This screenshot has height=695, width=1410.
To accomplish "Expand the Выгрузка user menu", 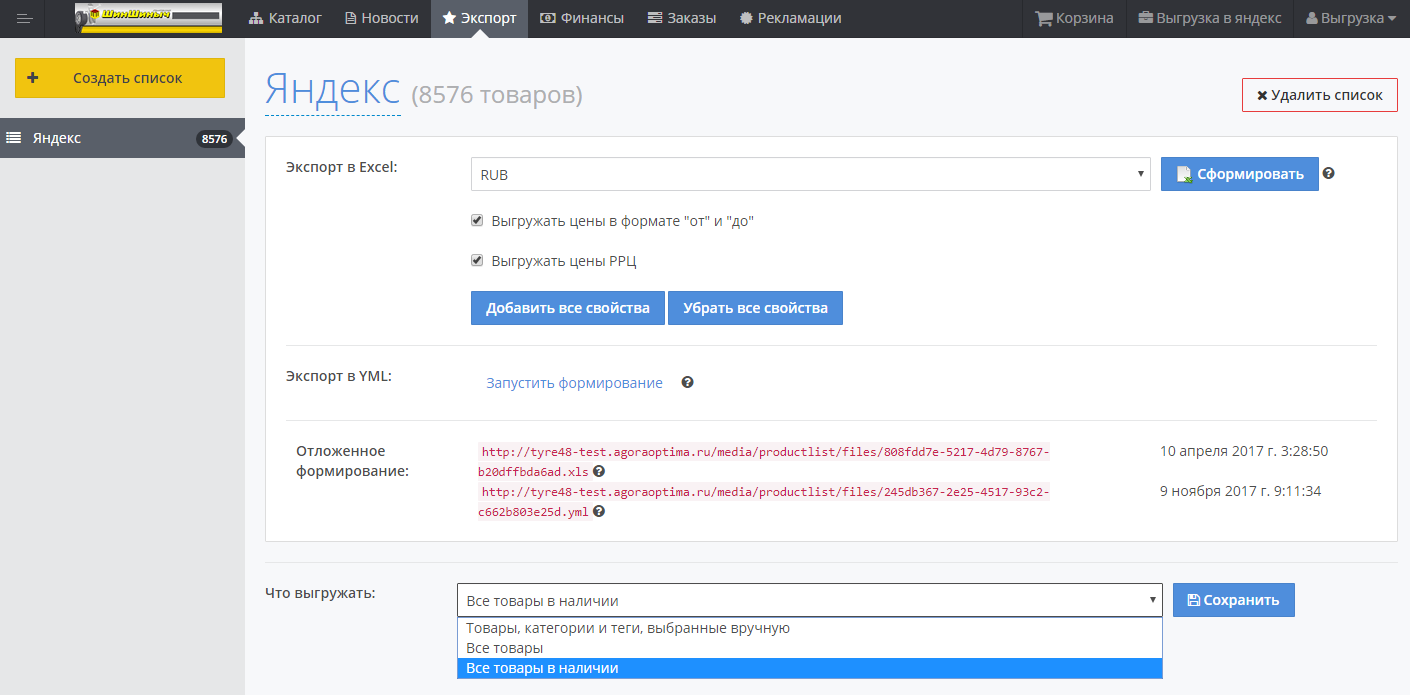I will pos(1350,18).
